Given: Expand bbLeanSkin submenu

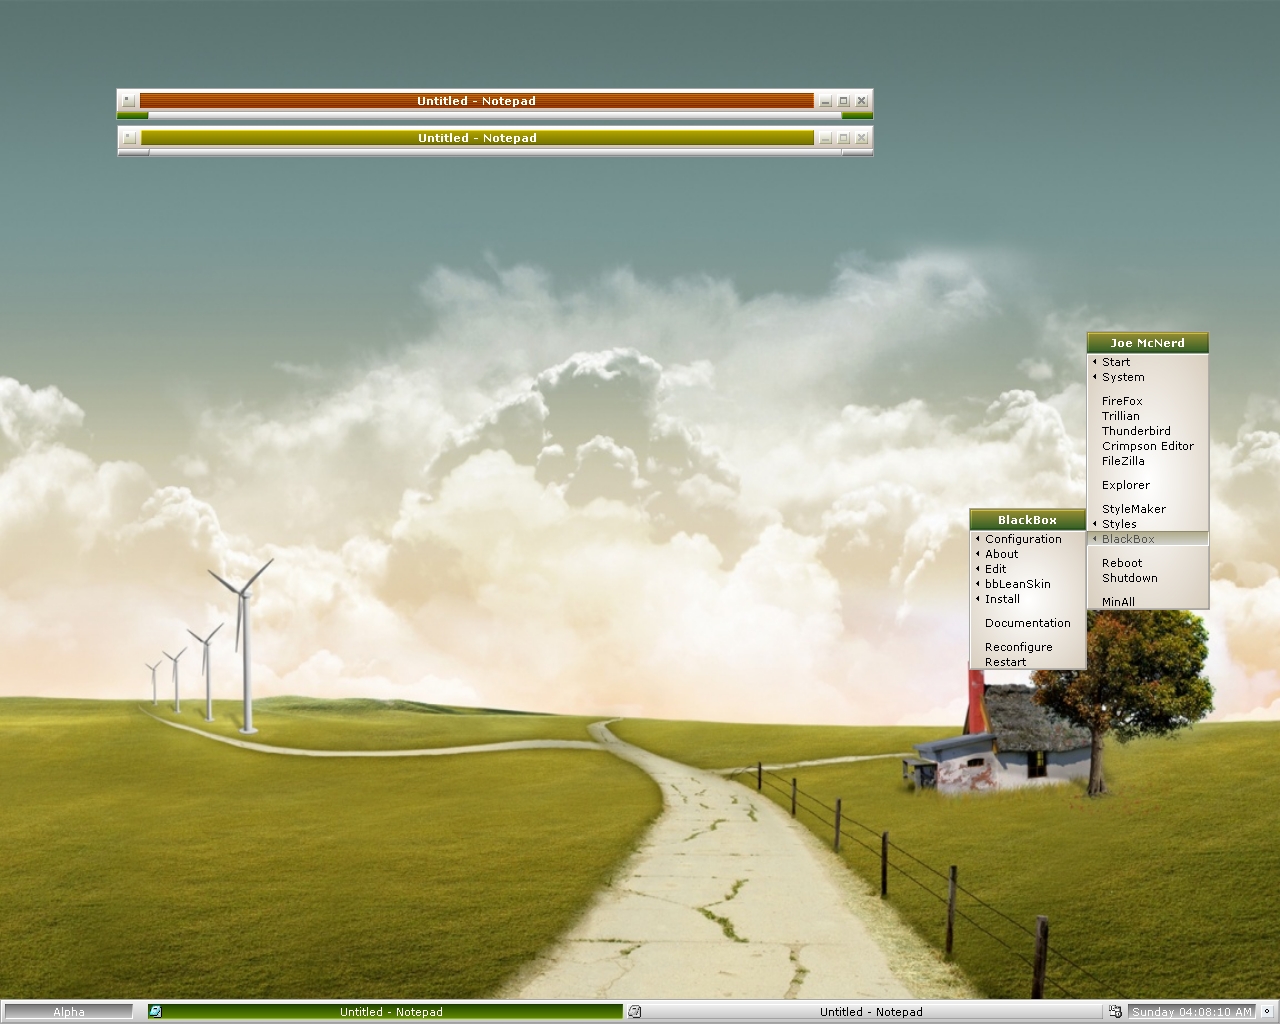Looking at the screenshot, I should coord(1028,584).
